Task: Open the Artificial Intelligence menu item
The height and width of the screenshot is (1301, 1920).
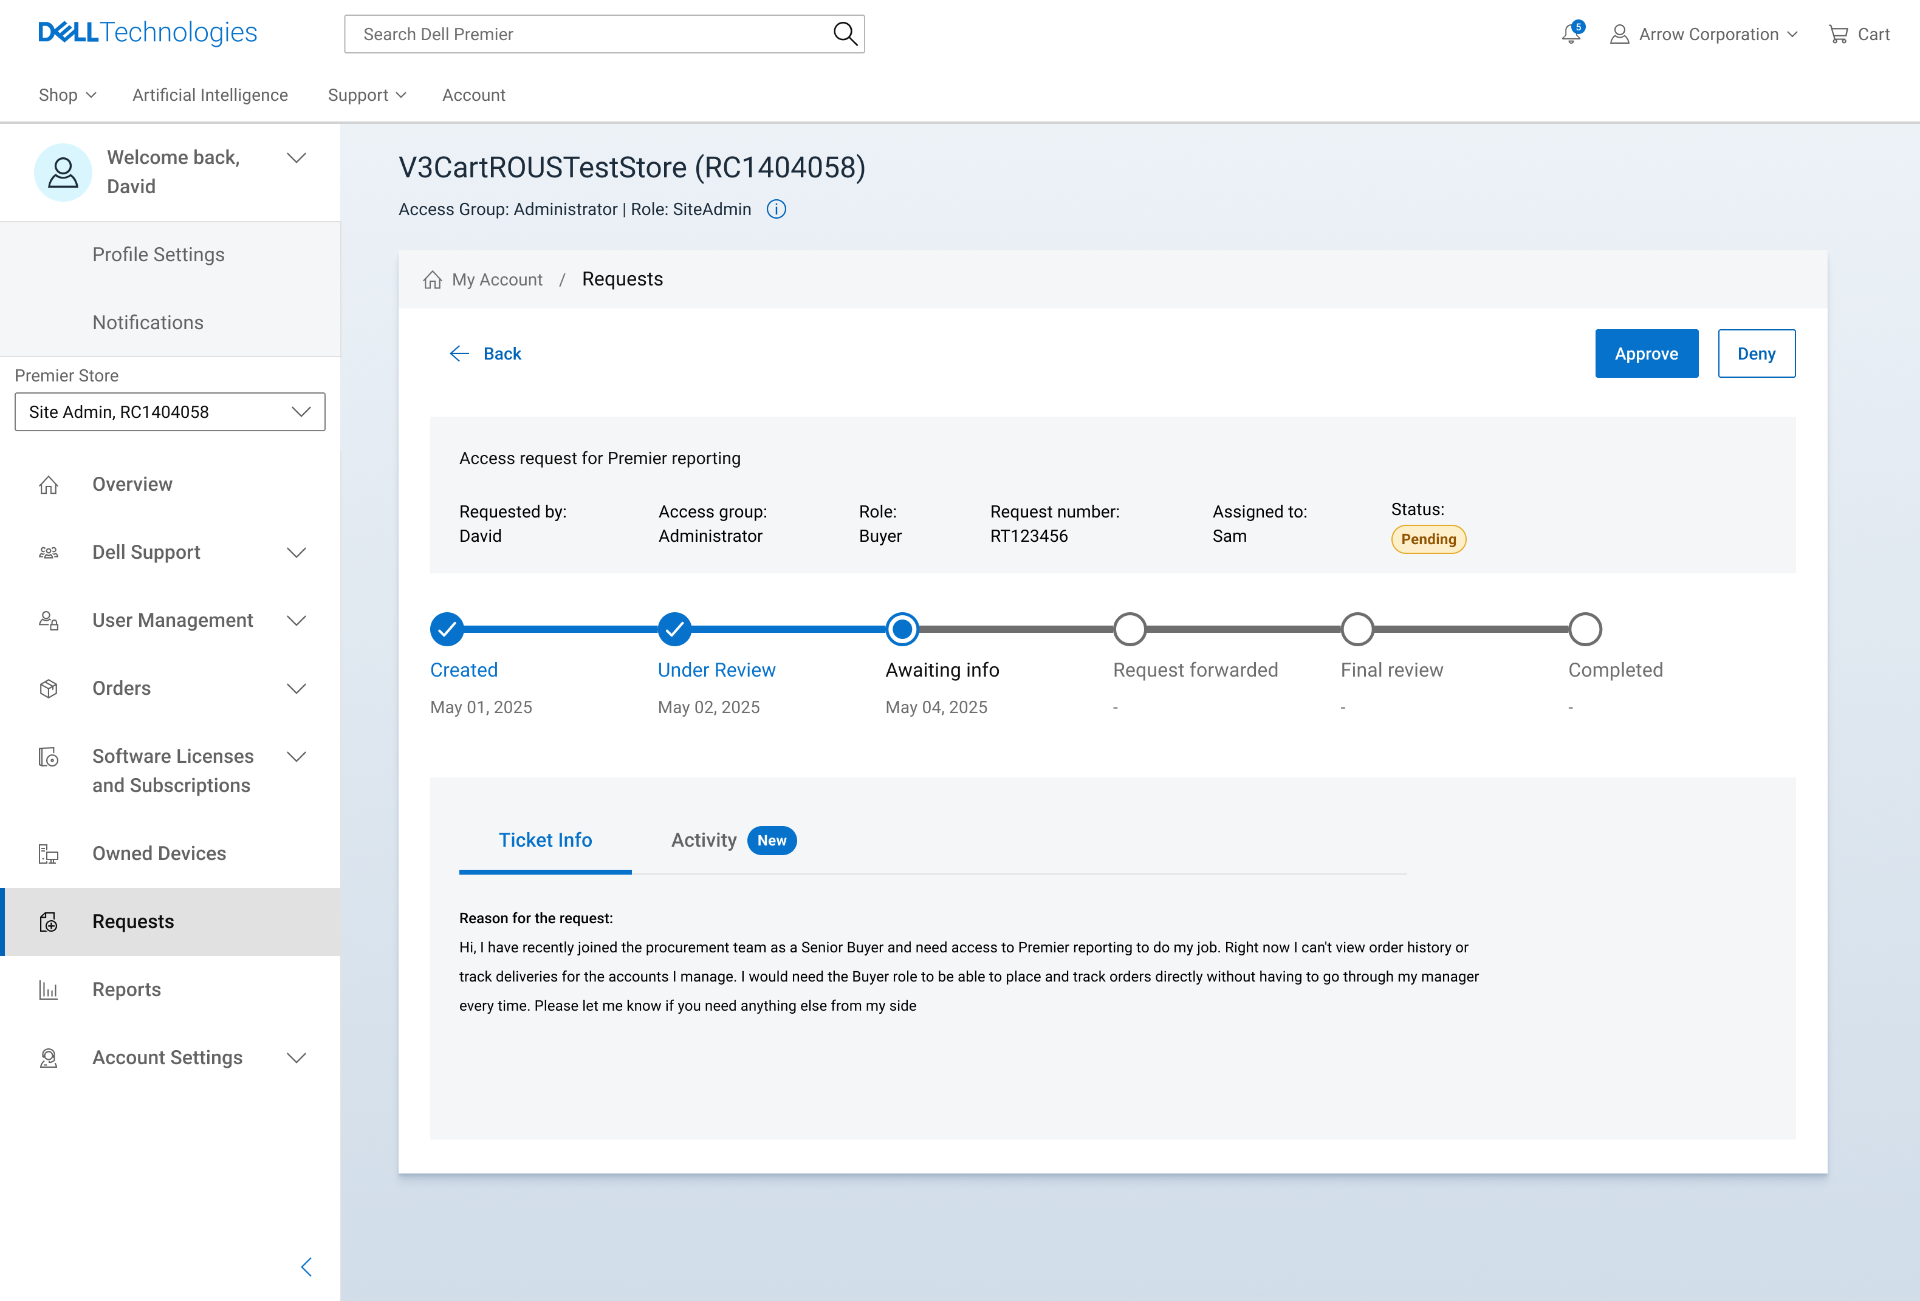Action: 210,95
